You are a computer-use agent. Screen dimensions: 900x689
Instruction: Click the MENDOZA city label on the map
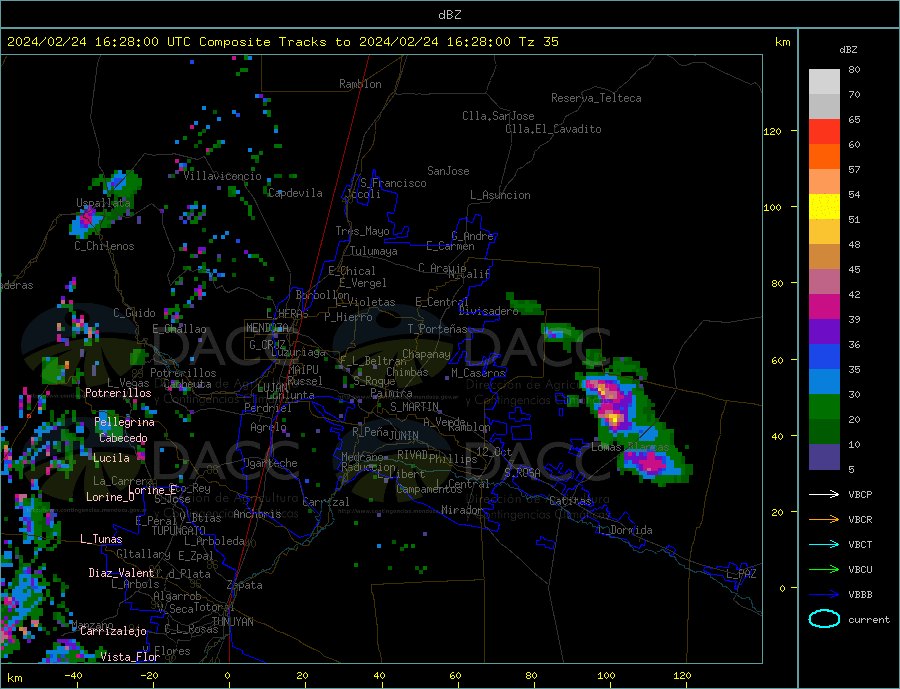coord(268,328)
